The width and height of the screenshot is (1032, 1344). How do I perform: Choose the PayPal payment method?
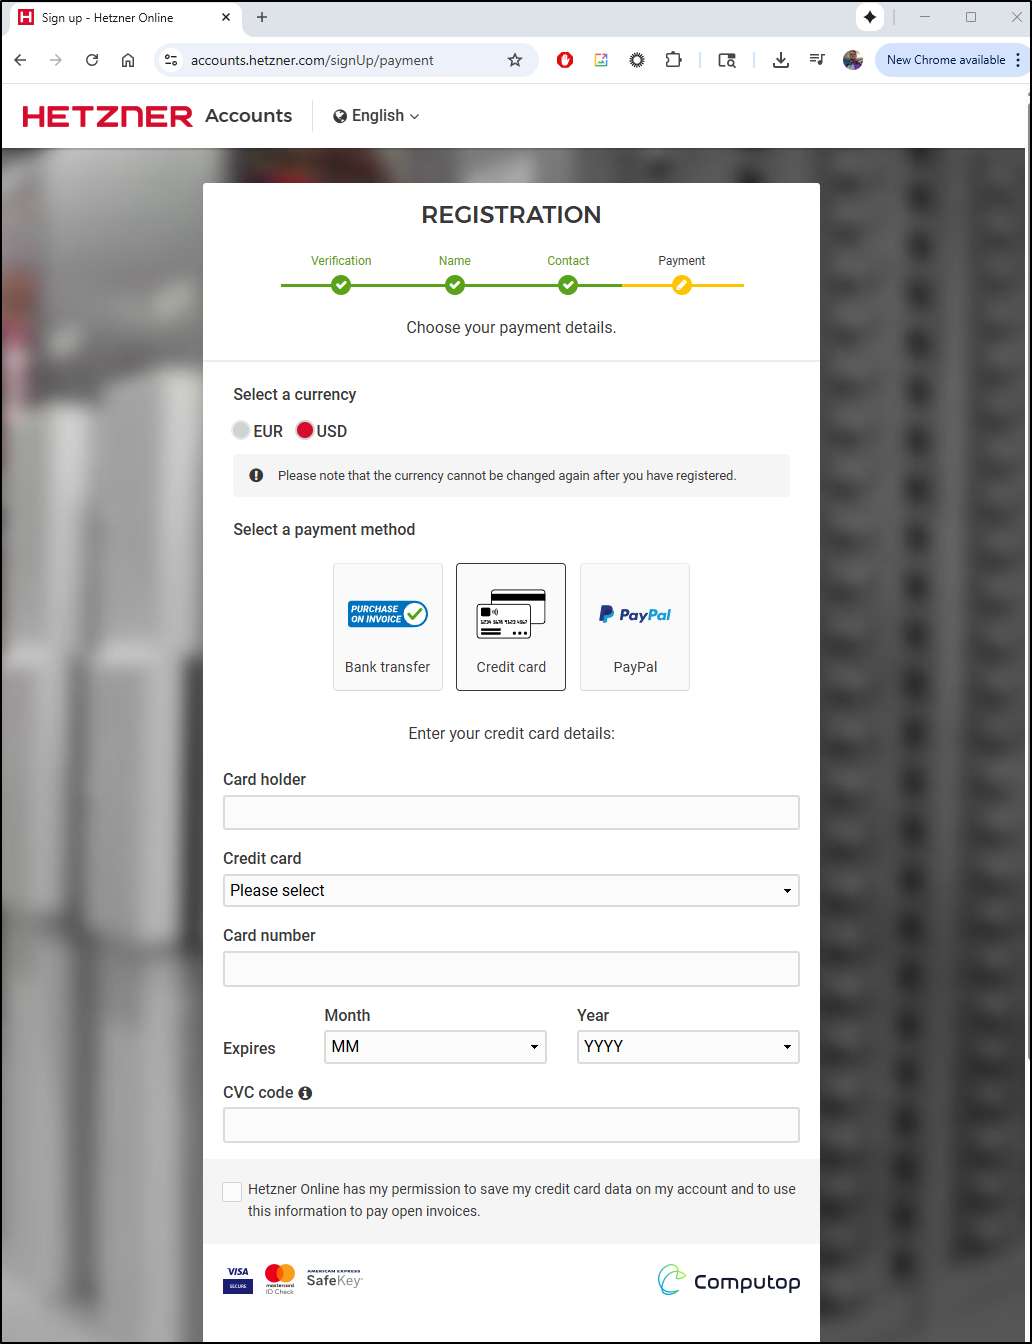coord(635,627)
